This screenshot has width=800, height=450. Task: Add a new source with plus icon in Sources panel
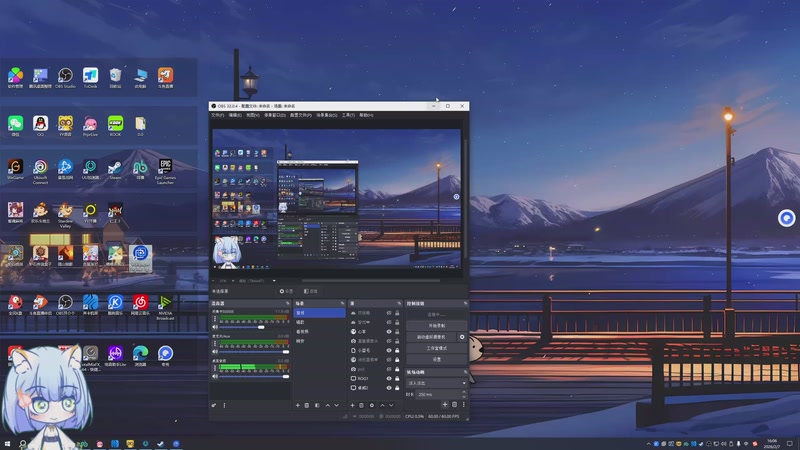pyautogui.click(x=352, y=405)
